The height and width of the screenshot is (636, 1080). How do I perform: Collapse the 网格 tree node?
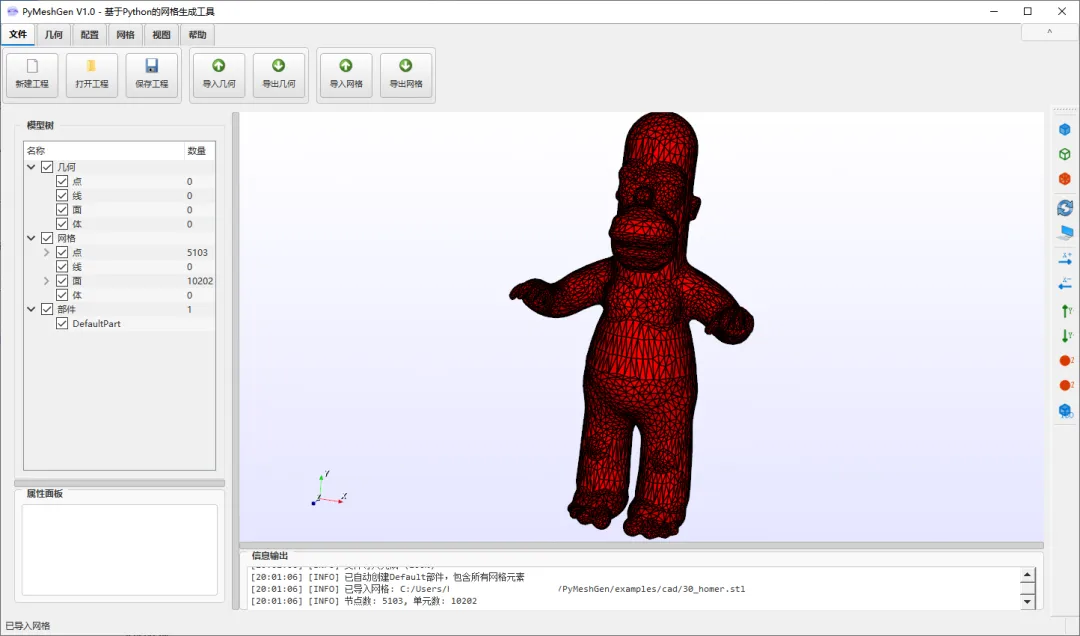(31, 238)
